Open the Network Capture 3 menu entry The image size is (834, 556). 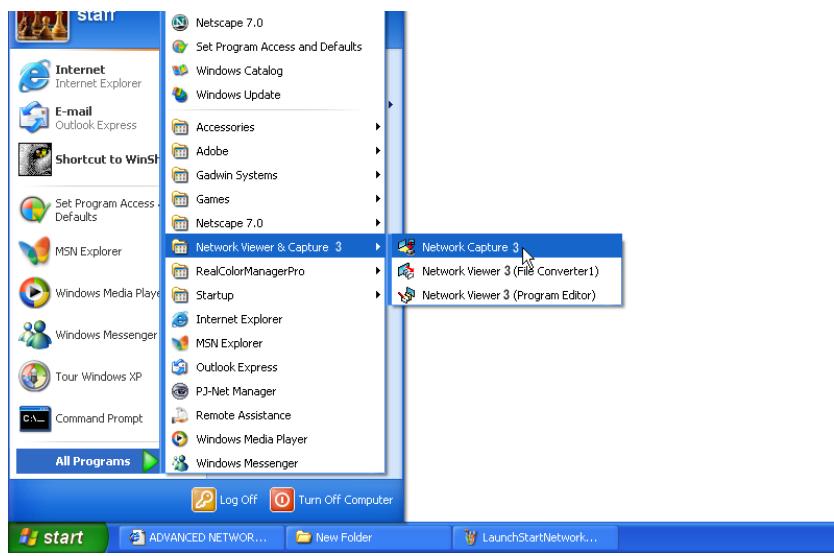(506, 247)
